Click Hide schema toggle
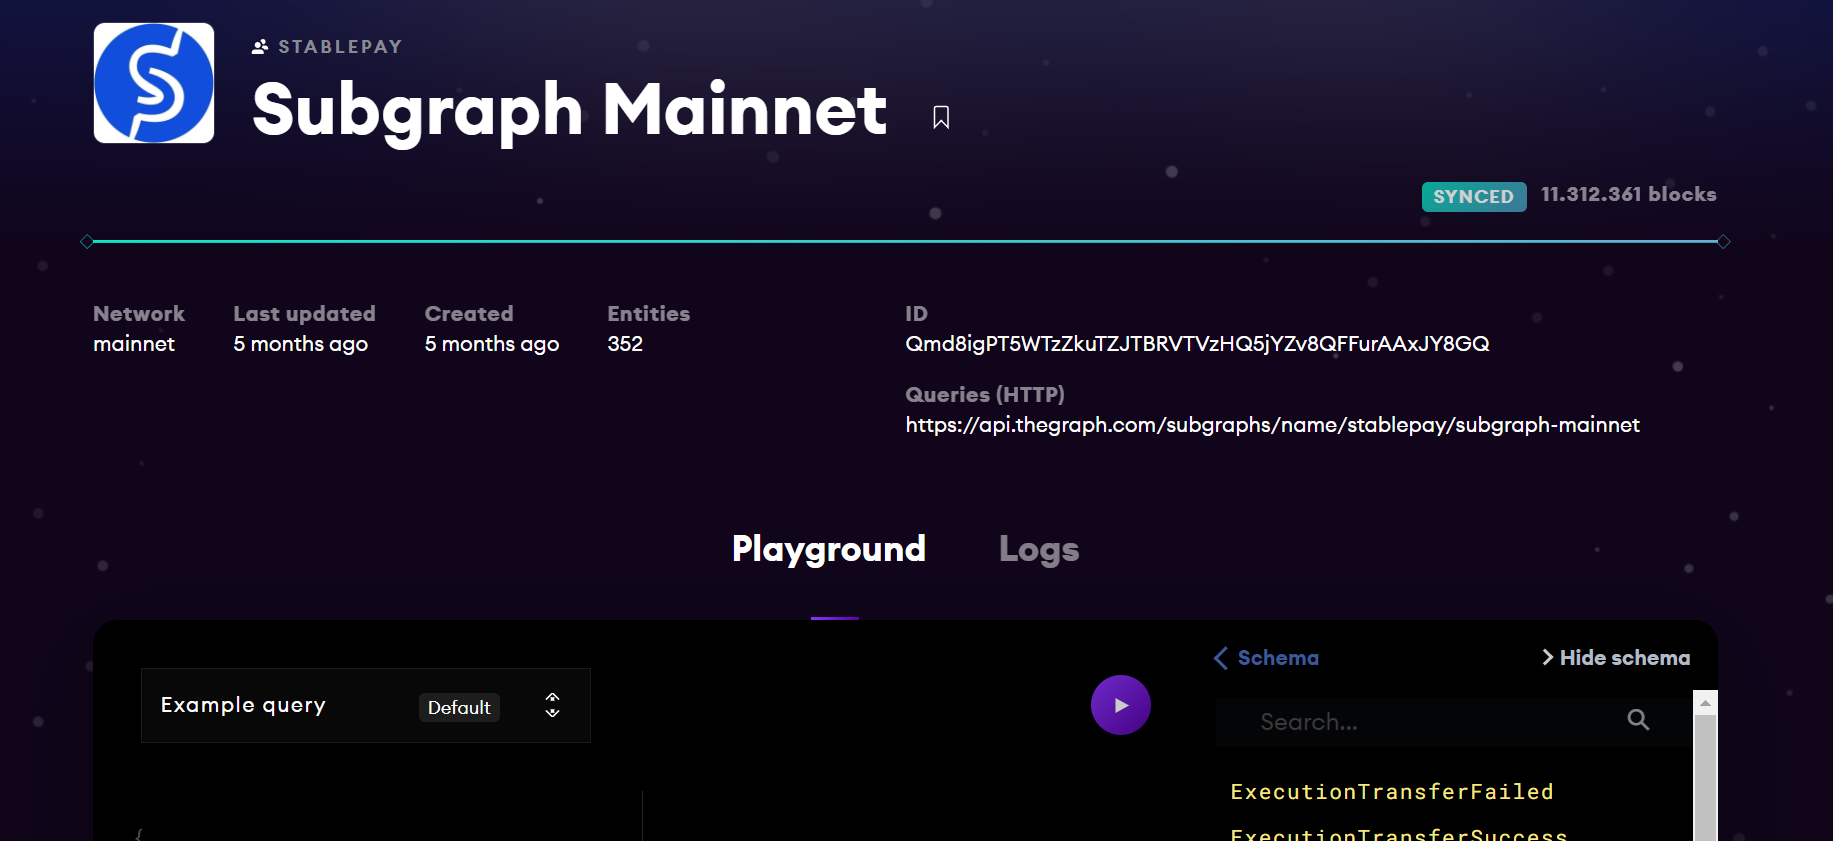The height and width of the screenshot is (841, 1833). (1616, 658)
